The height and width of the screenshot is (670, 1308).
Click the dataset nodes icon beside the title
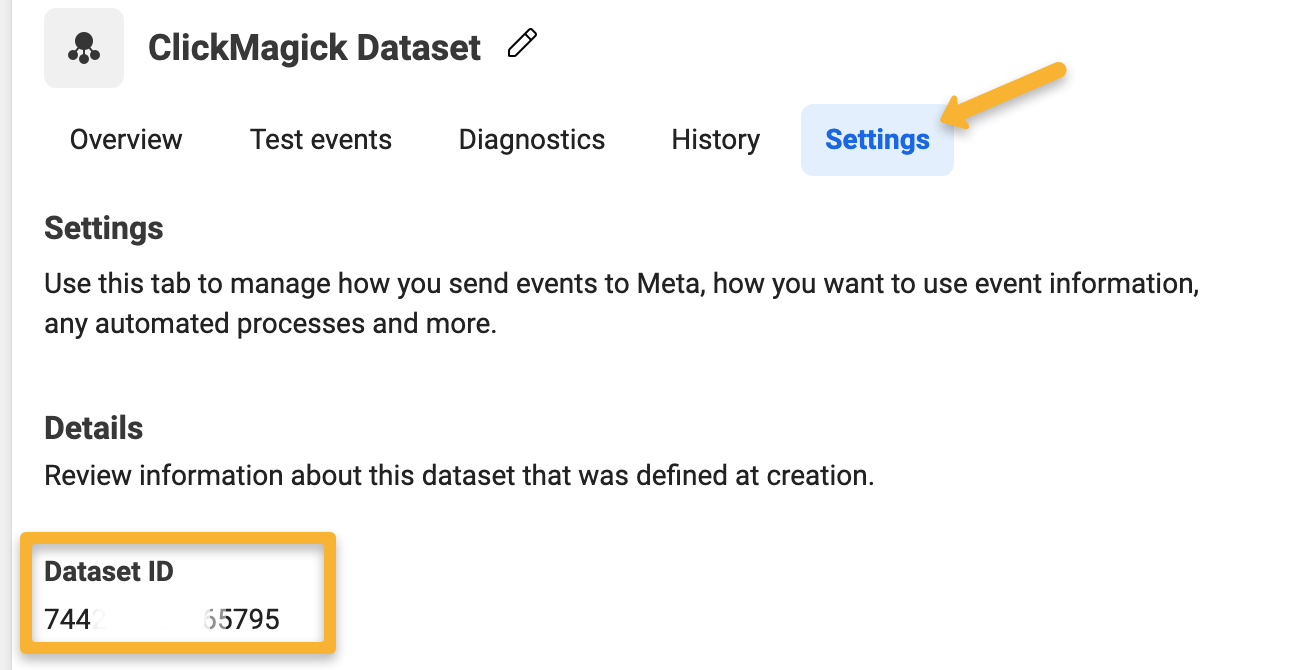(84, 48)
